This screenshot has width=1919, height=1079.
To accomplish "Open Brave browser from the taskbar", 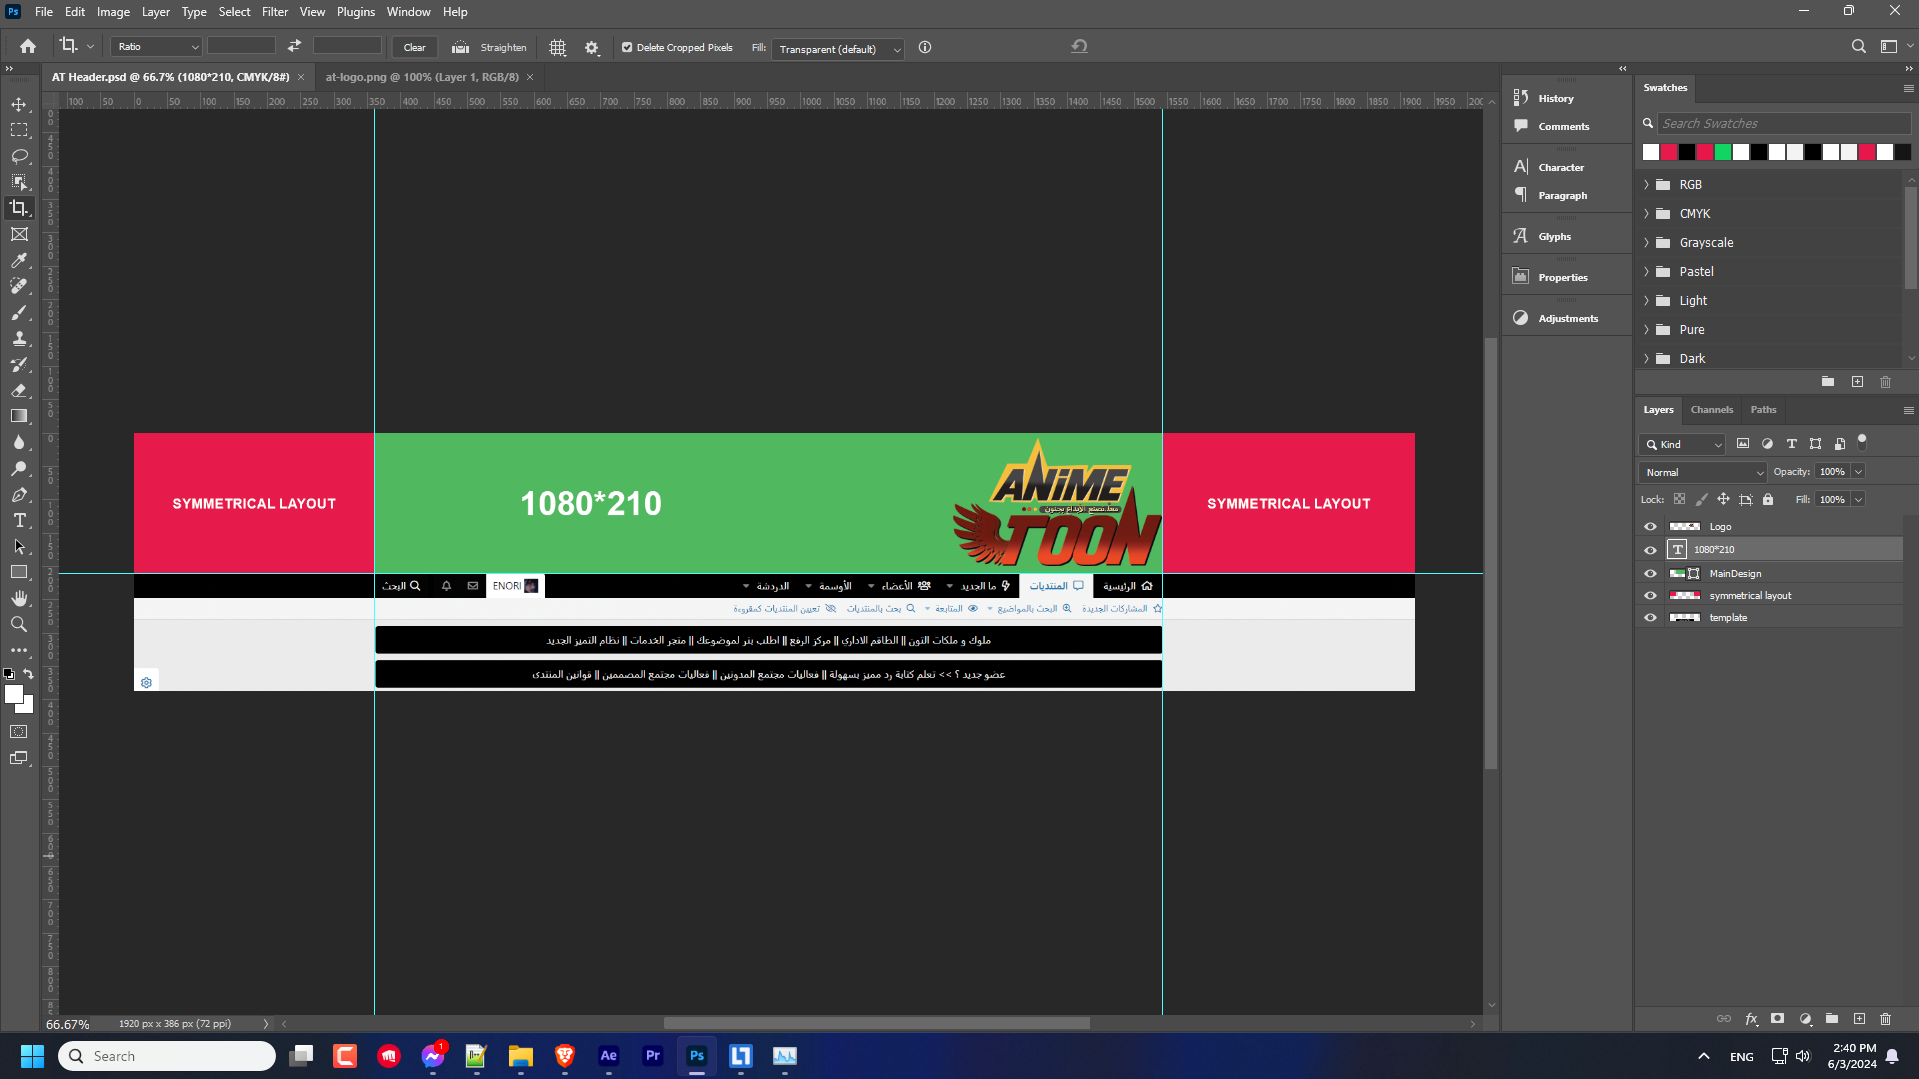I will pyautogui.click(x=565, y=1056).
